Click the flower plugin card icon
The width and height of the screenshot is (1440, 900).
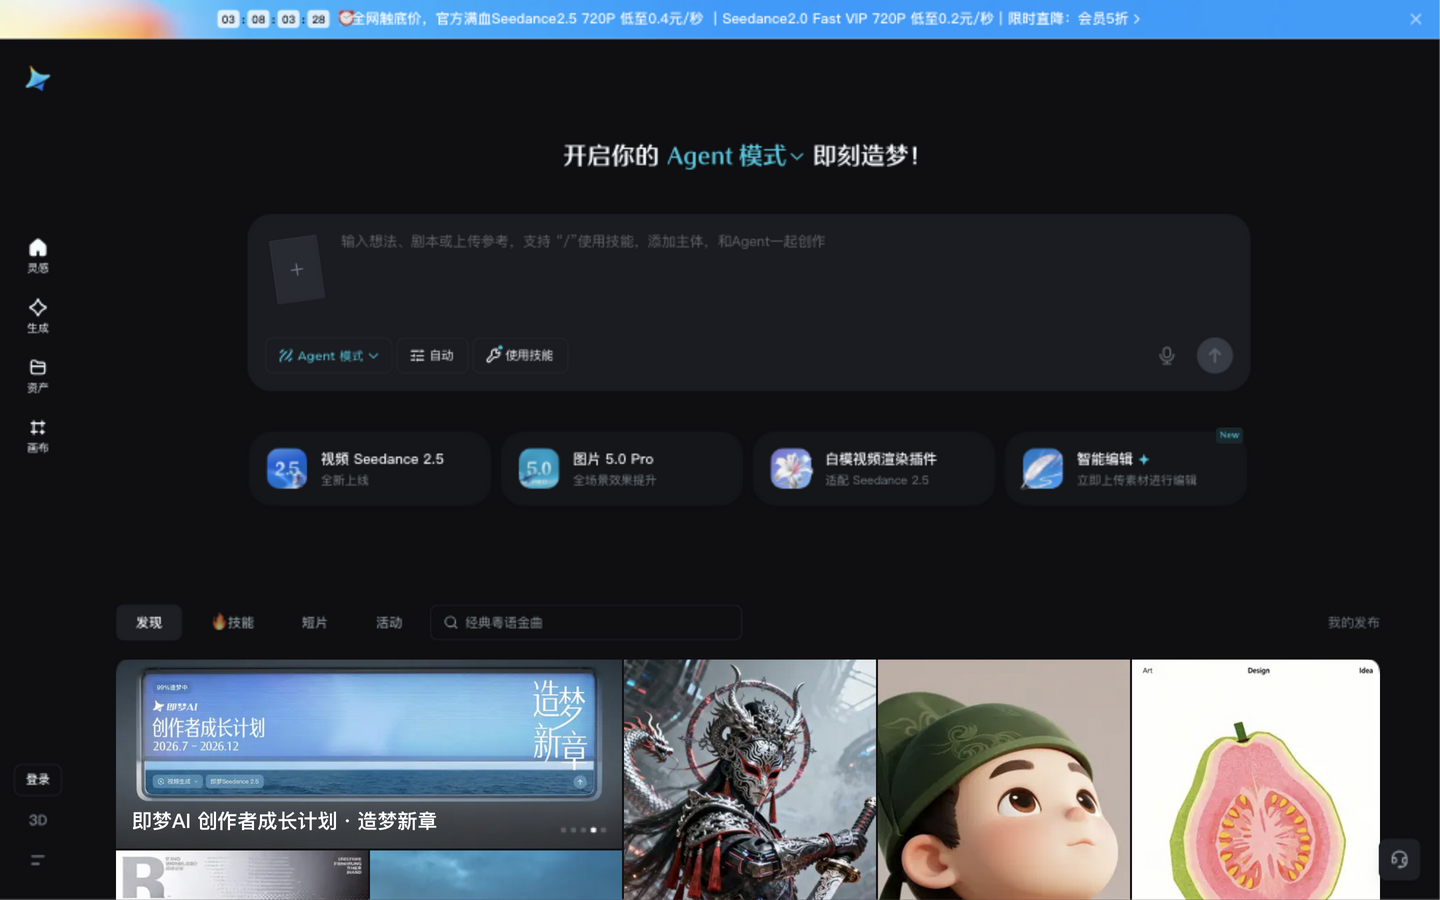791,468
